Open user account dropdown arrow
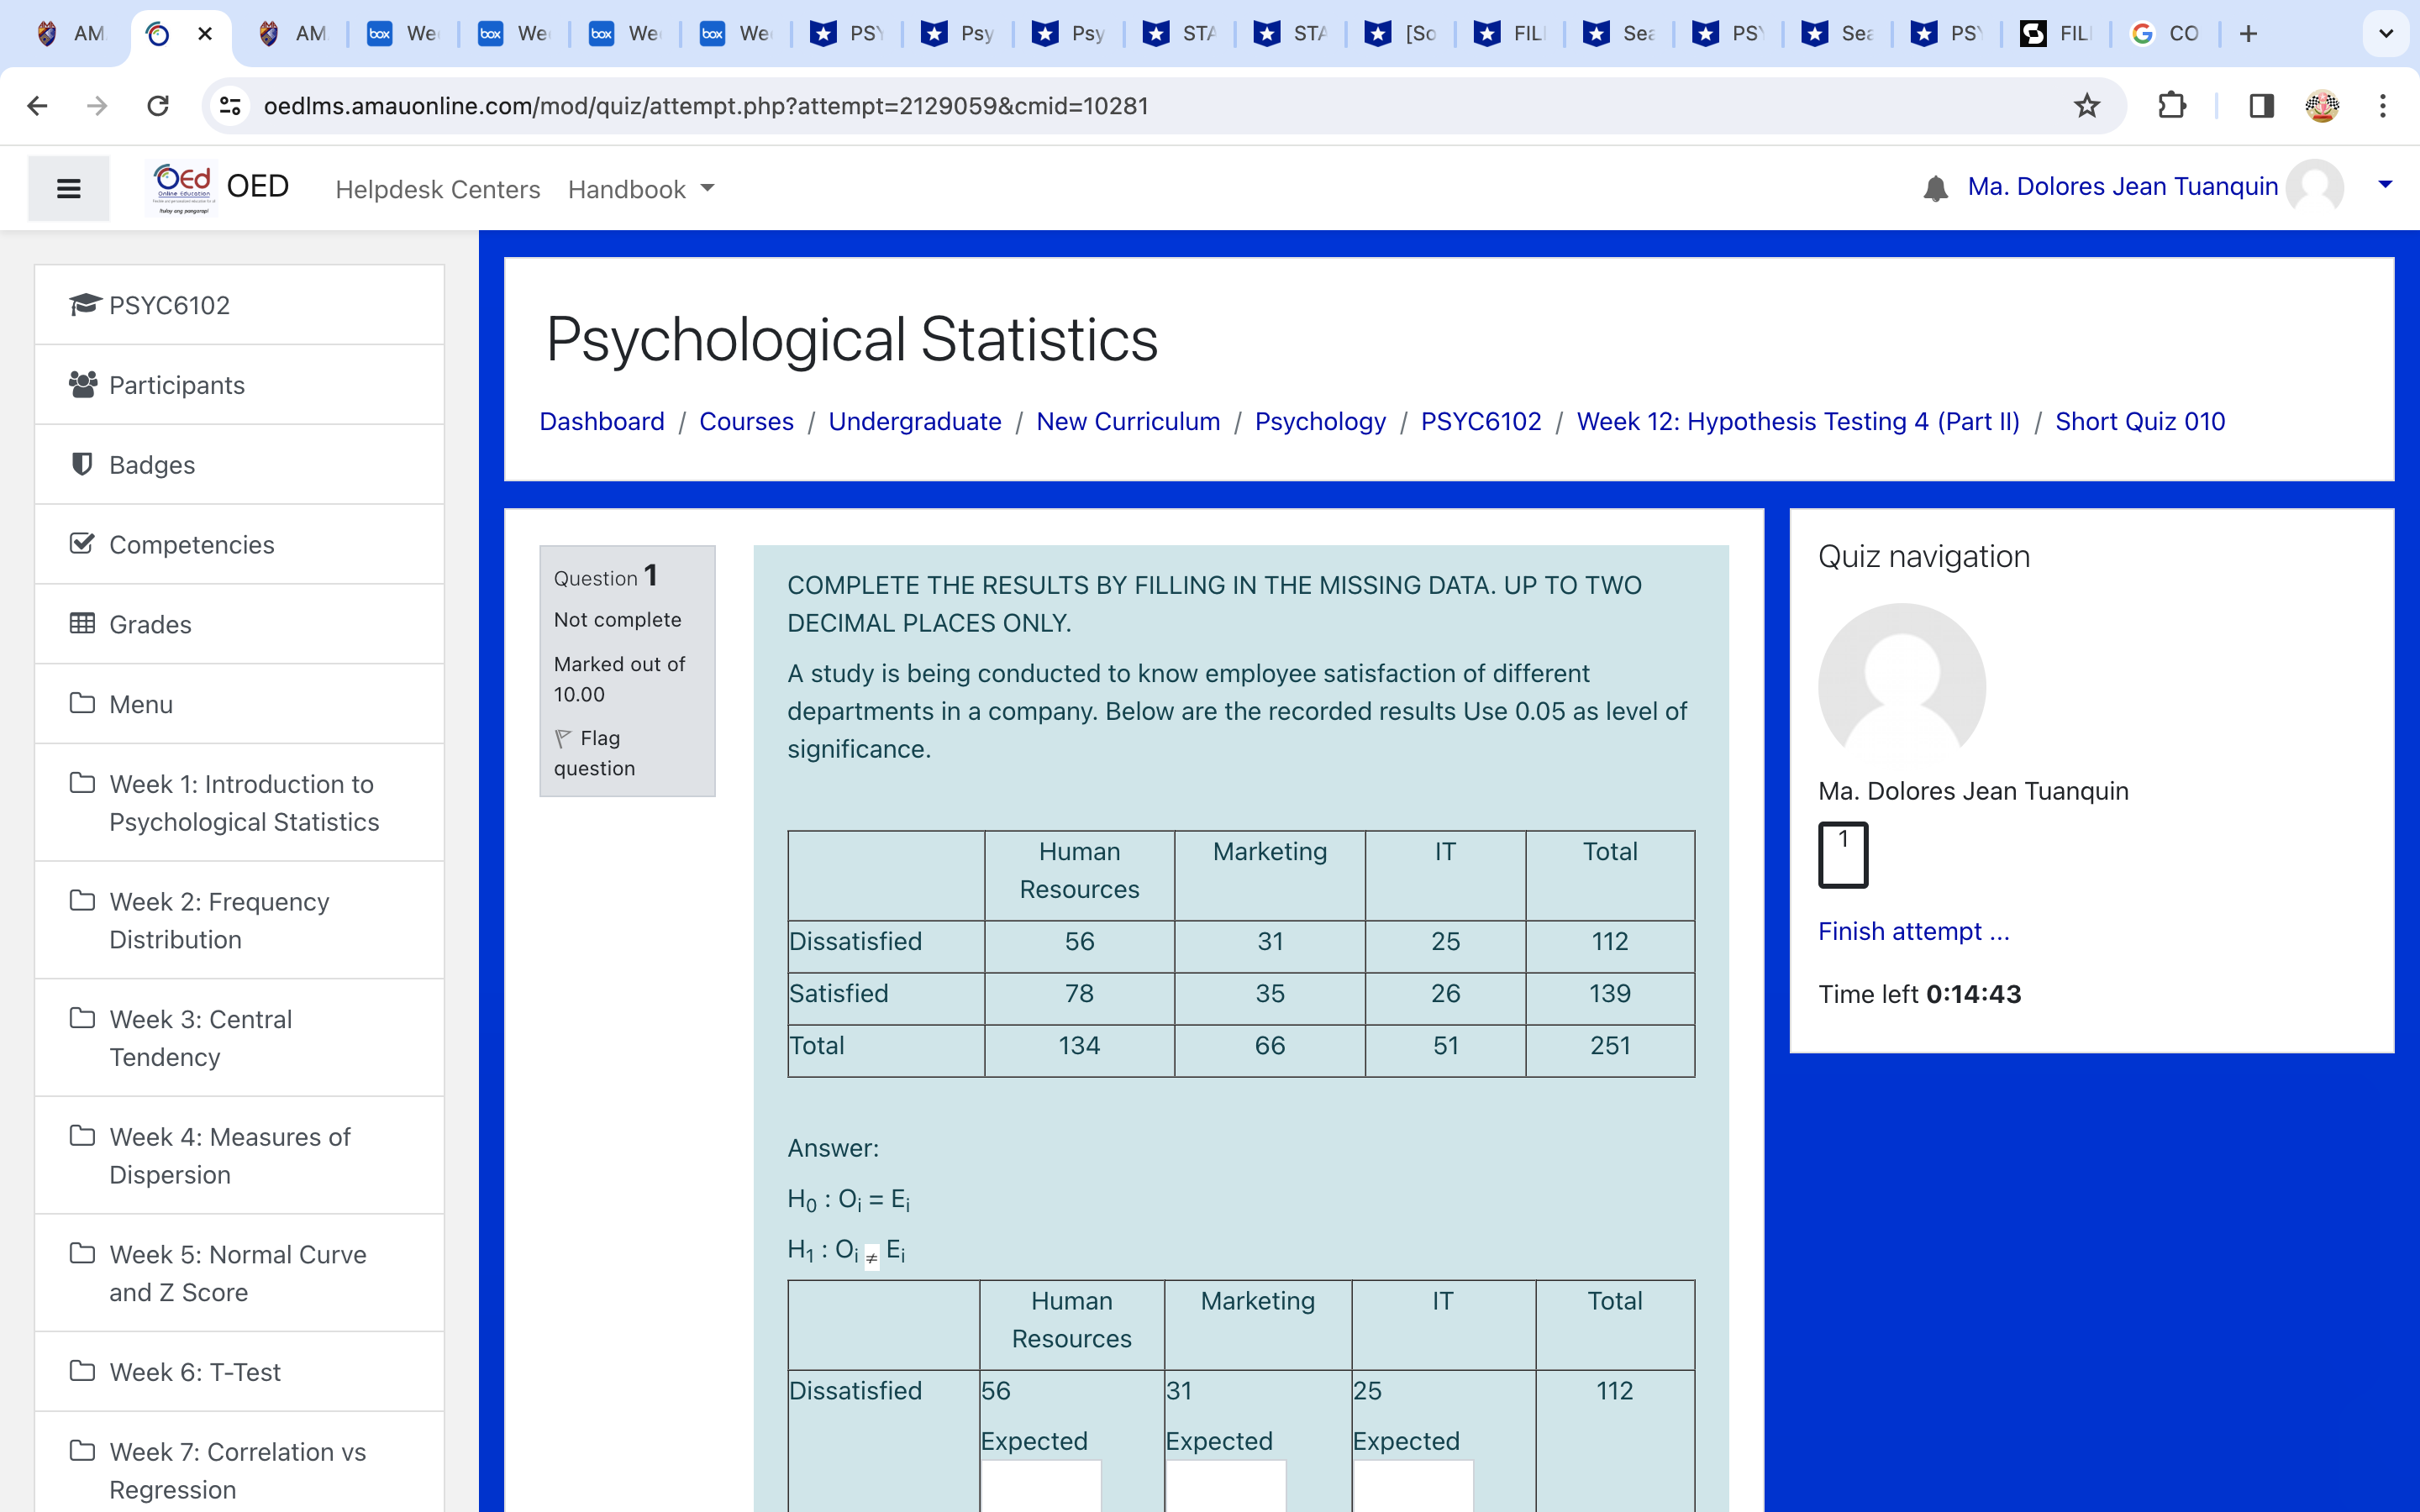The width and height of the screenshot is (2420, 1512). (2384, 185)
